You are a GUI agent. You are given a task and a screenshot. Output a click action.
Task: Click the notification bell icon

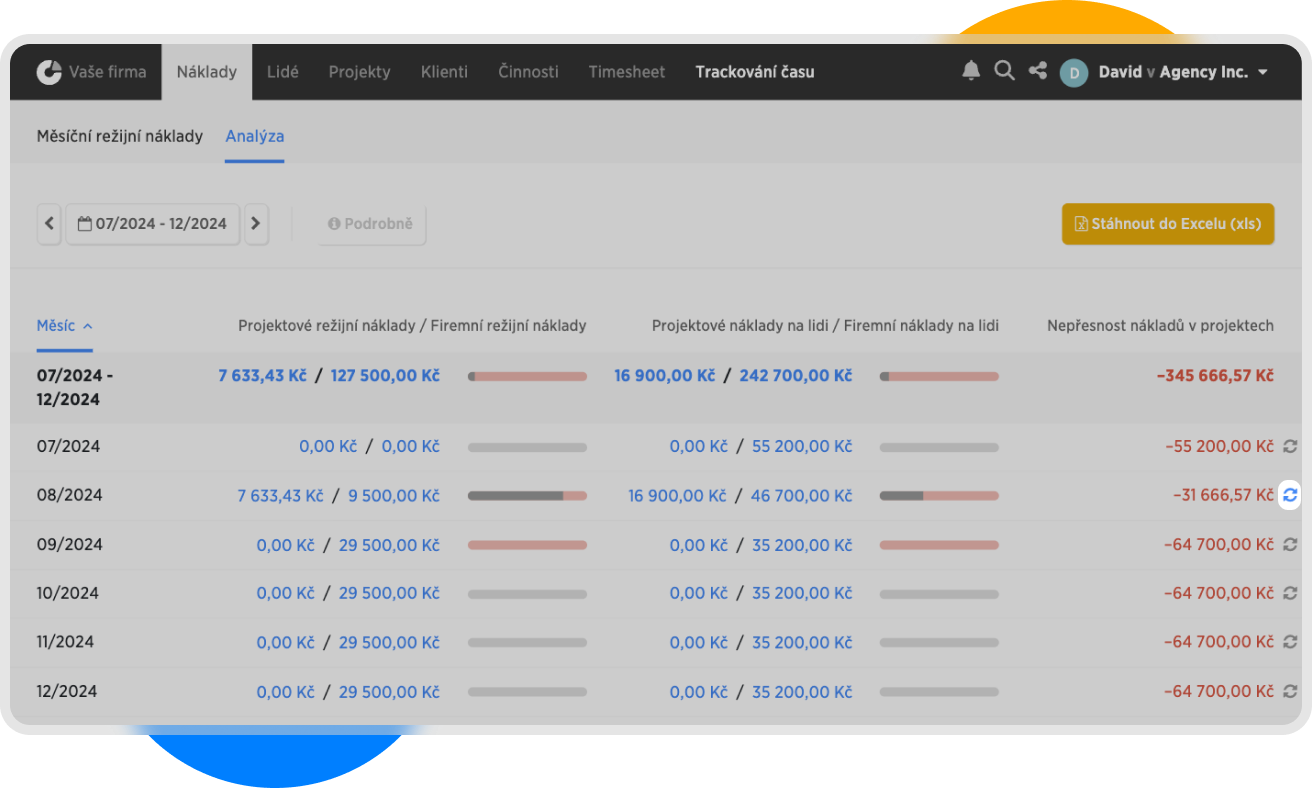(970, 71)
